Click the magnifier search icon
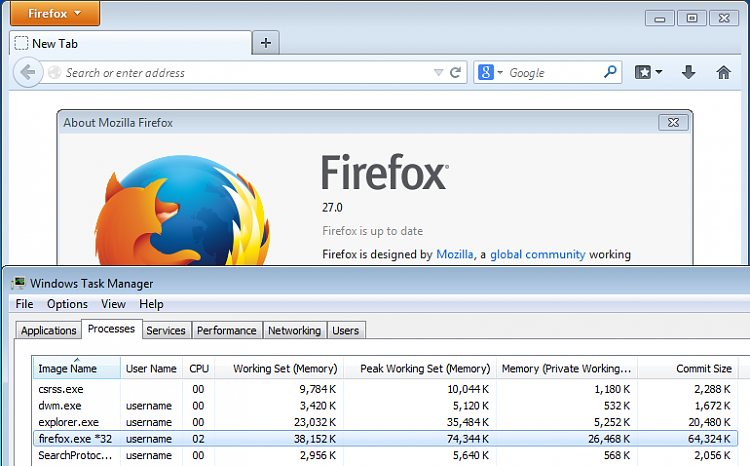 (610, 72)
